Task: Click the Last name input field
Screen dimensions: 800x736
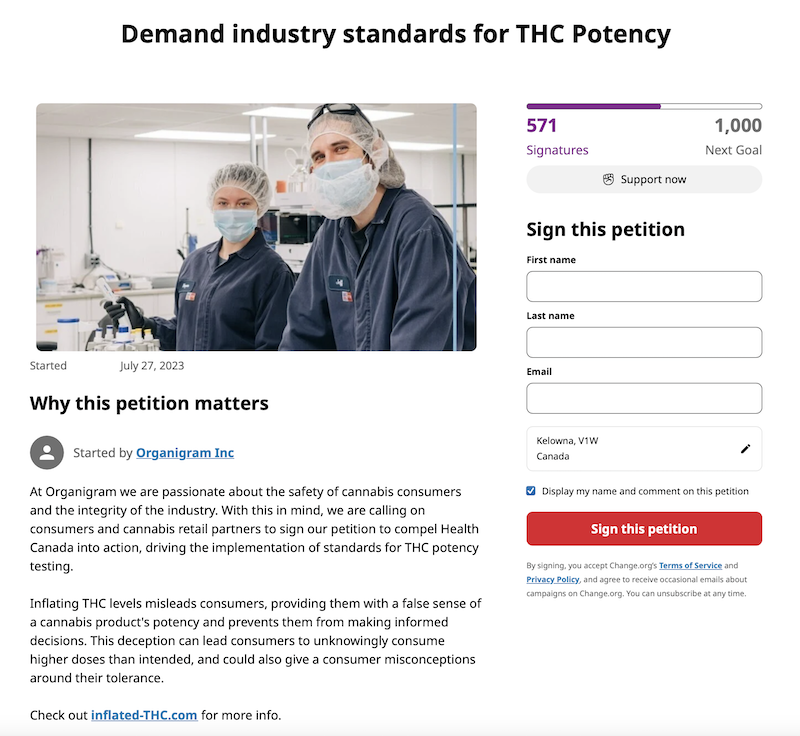Action: (644, 342)
